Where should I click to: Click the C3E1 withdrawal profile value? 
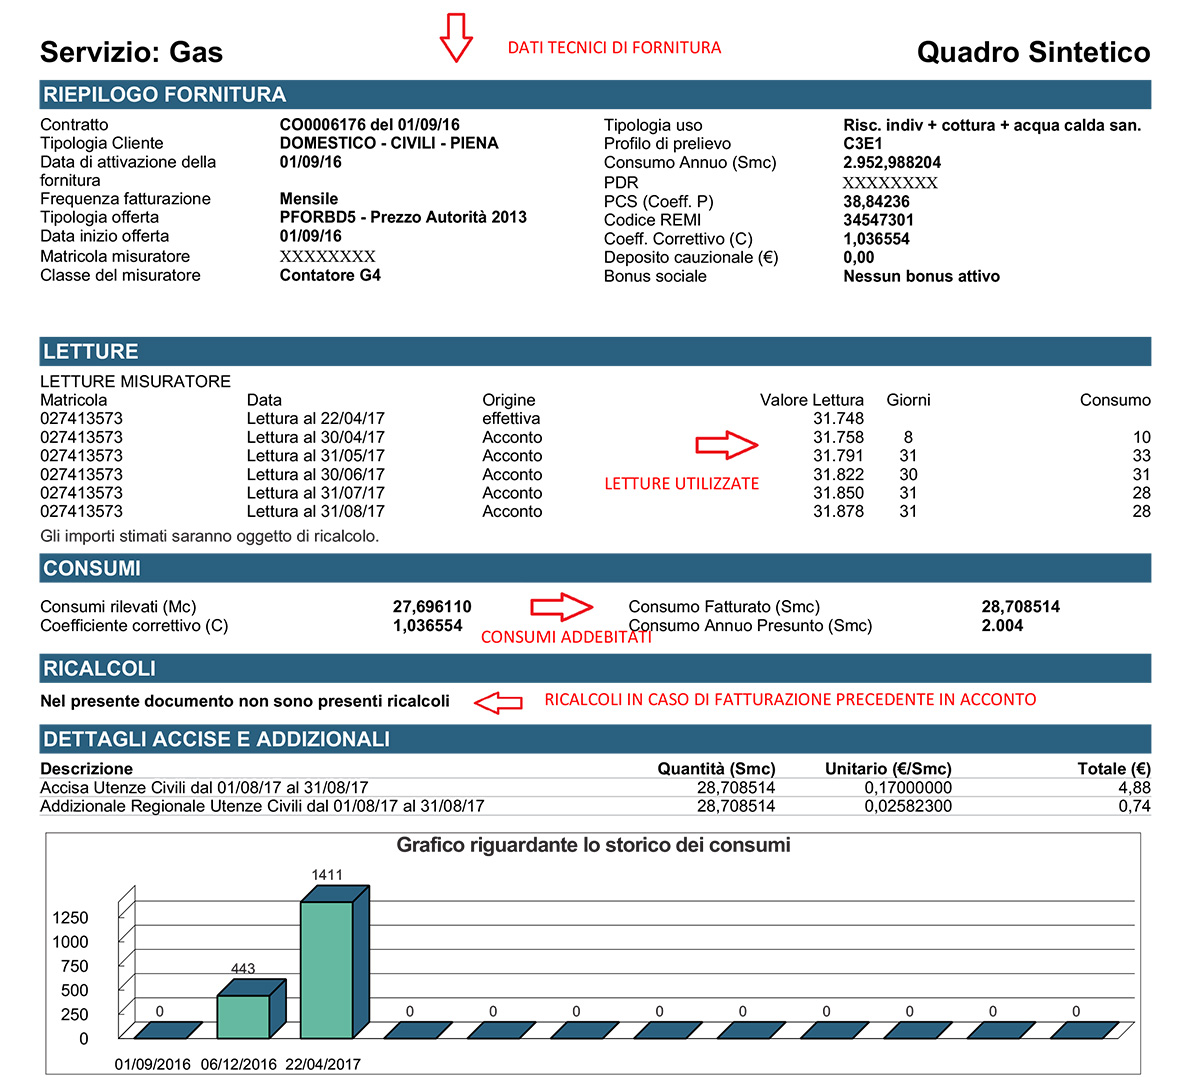[x=863, y=144]
